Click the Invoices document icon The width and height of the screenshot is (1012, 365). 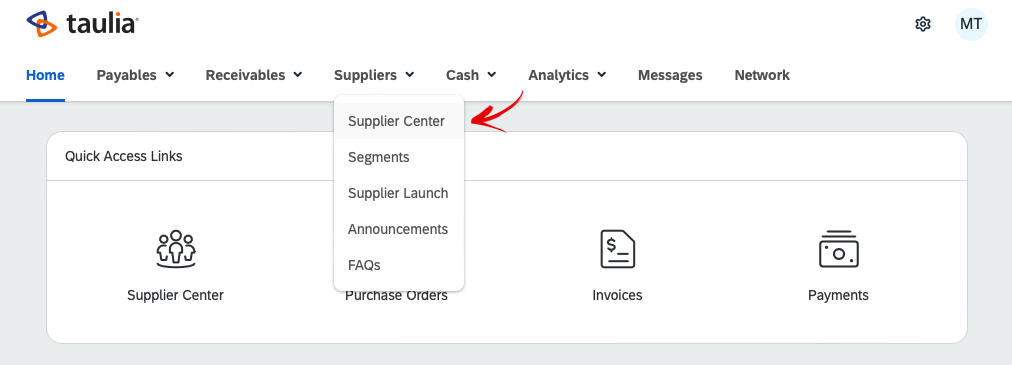pyautogui.click(x=618, y=249)
